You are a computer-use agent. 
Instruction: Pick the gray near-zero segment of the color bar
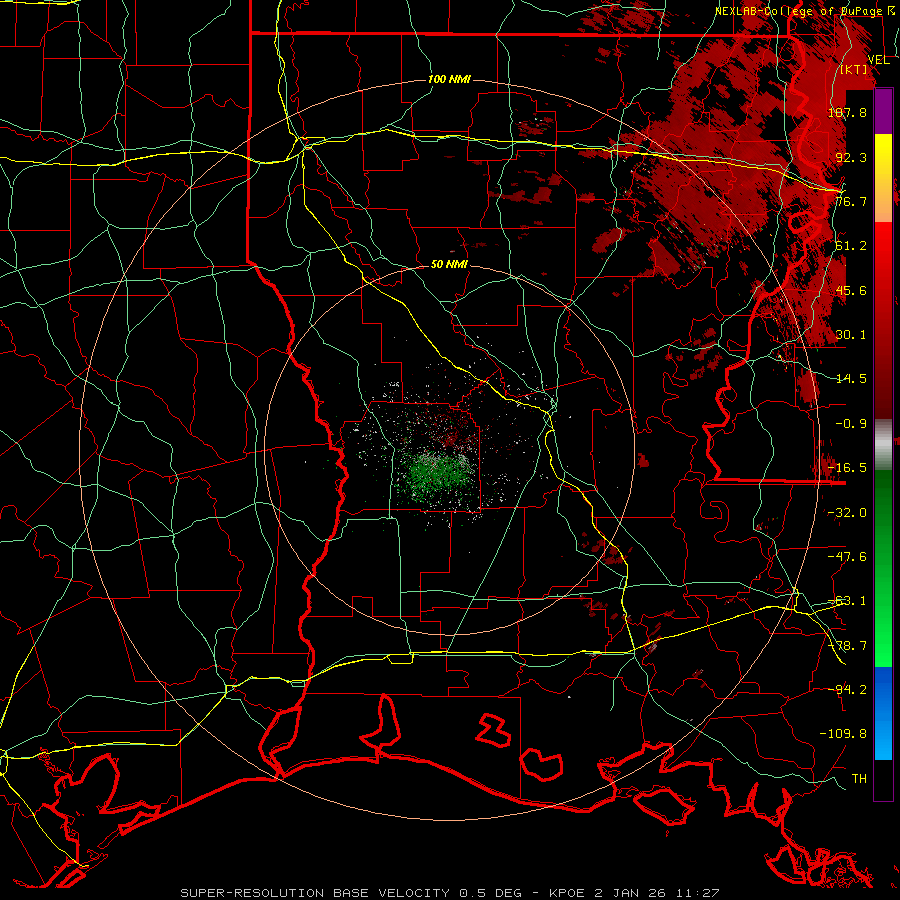[x=883, y=445]
